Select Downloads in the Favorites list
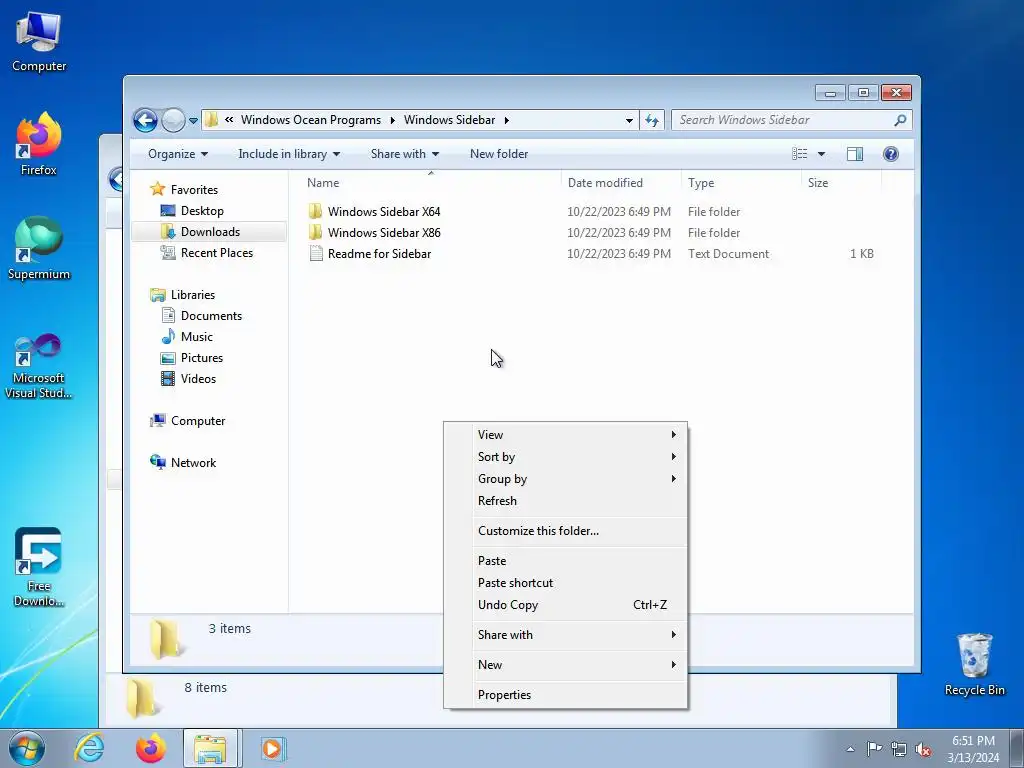 point(210,232)
